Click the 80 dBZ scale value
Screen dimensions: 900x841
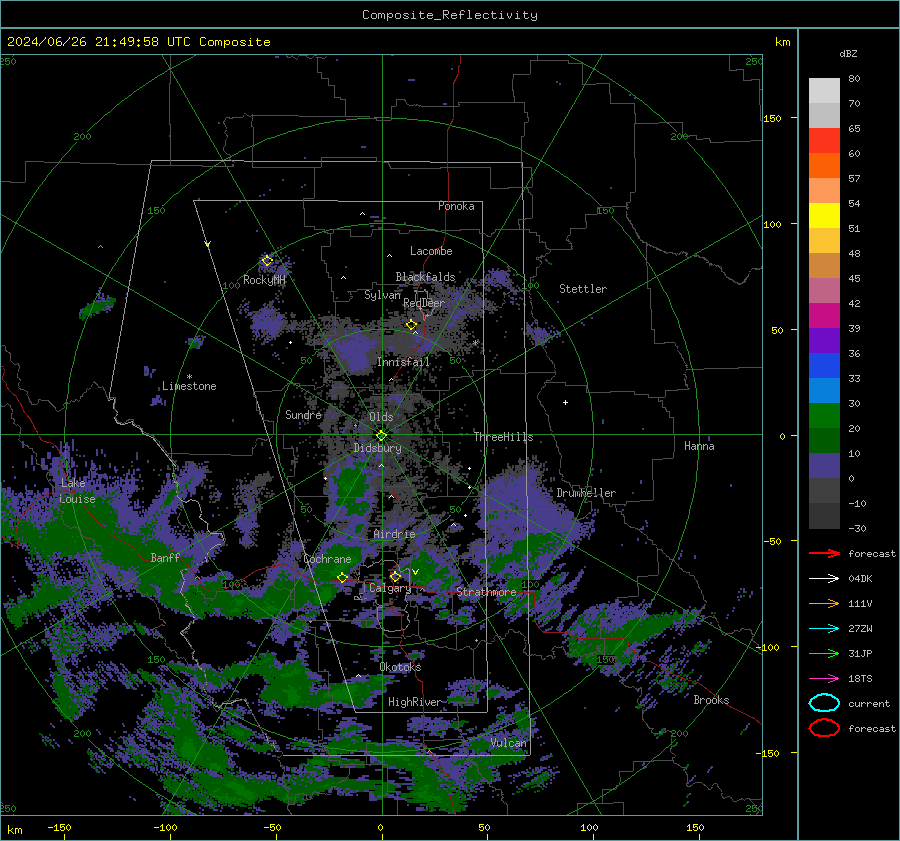pos(854,79)
